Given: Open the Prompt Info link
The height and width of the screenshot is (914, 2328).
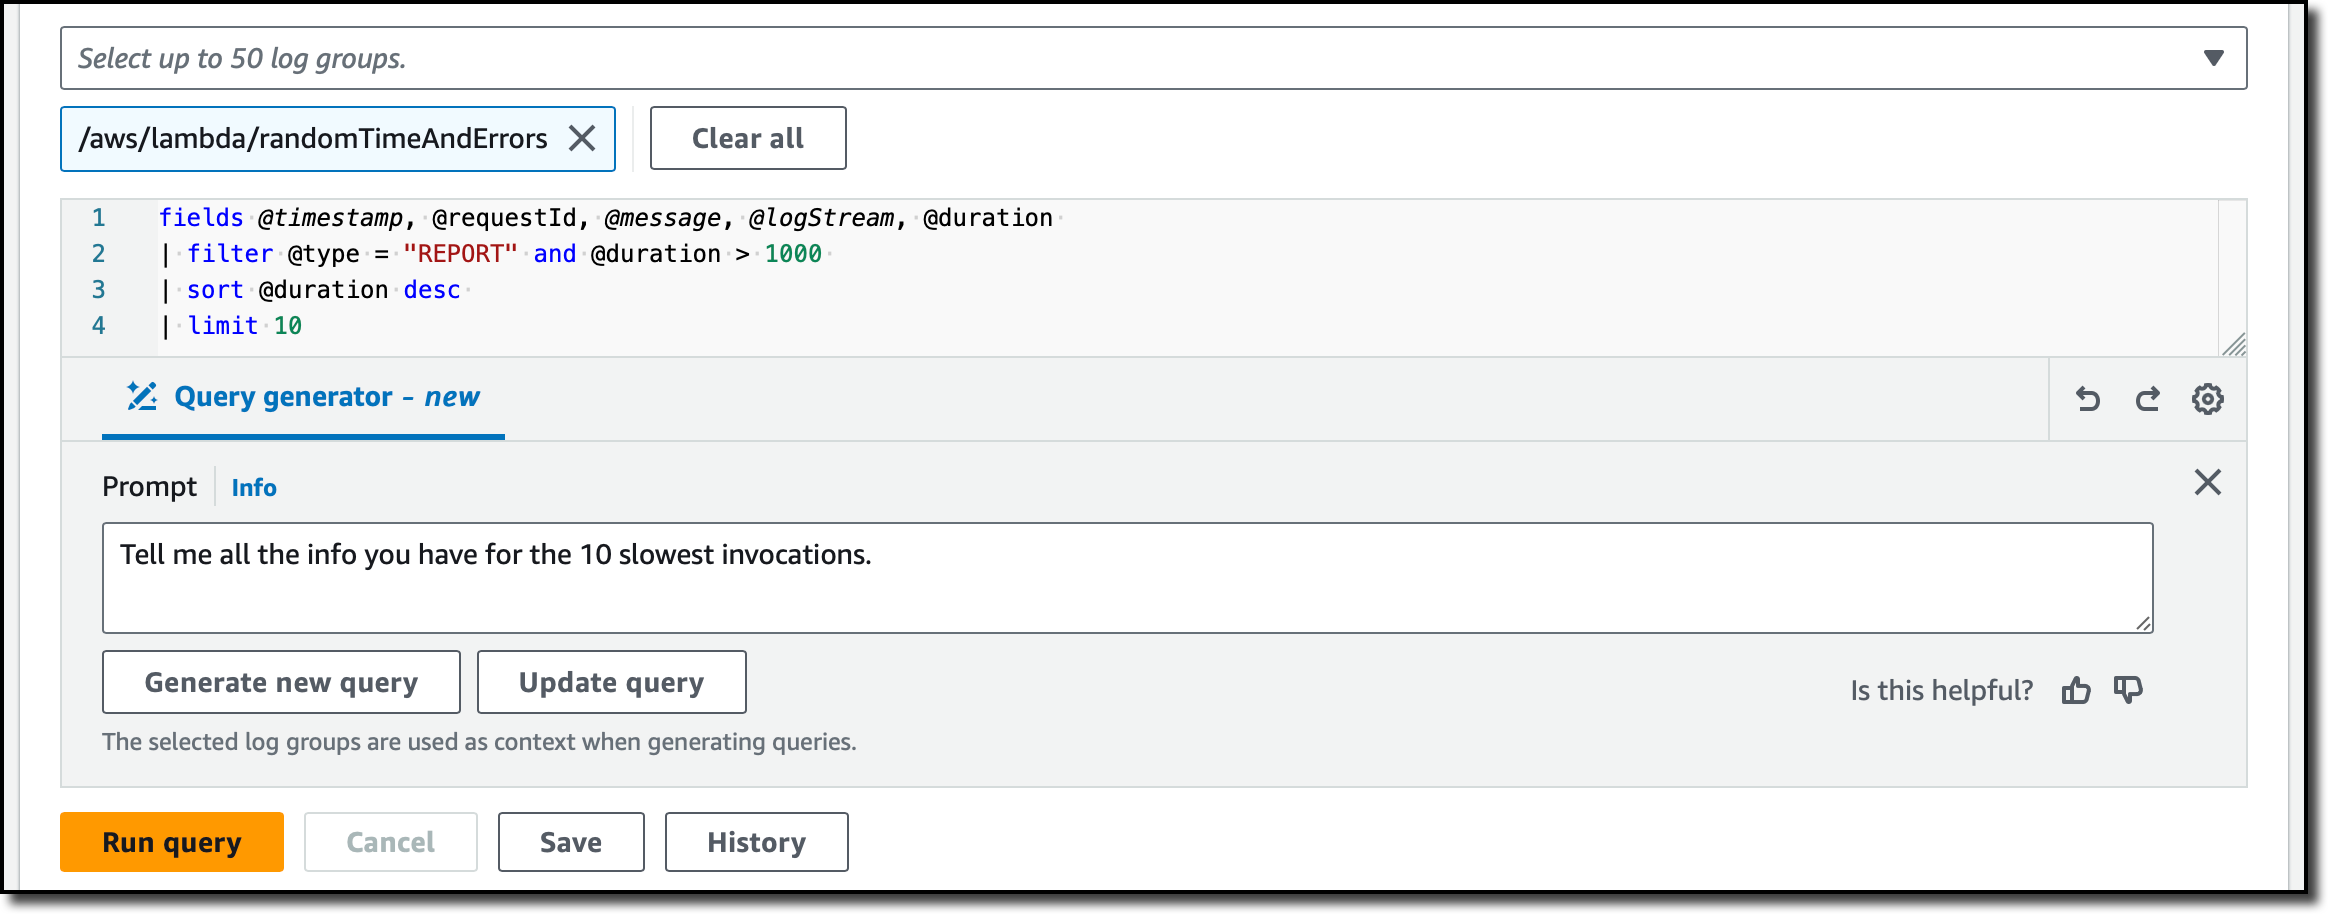Looking at the screenshot, I should (254, 487).
